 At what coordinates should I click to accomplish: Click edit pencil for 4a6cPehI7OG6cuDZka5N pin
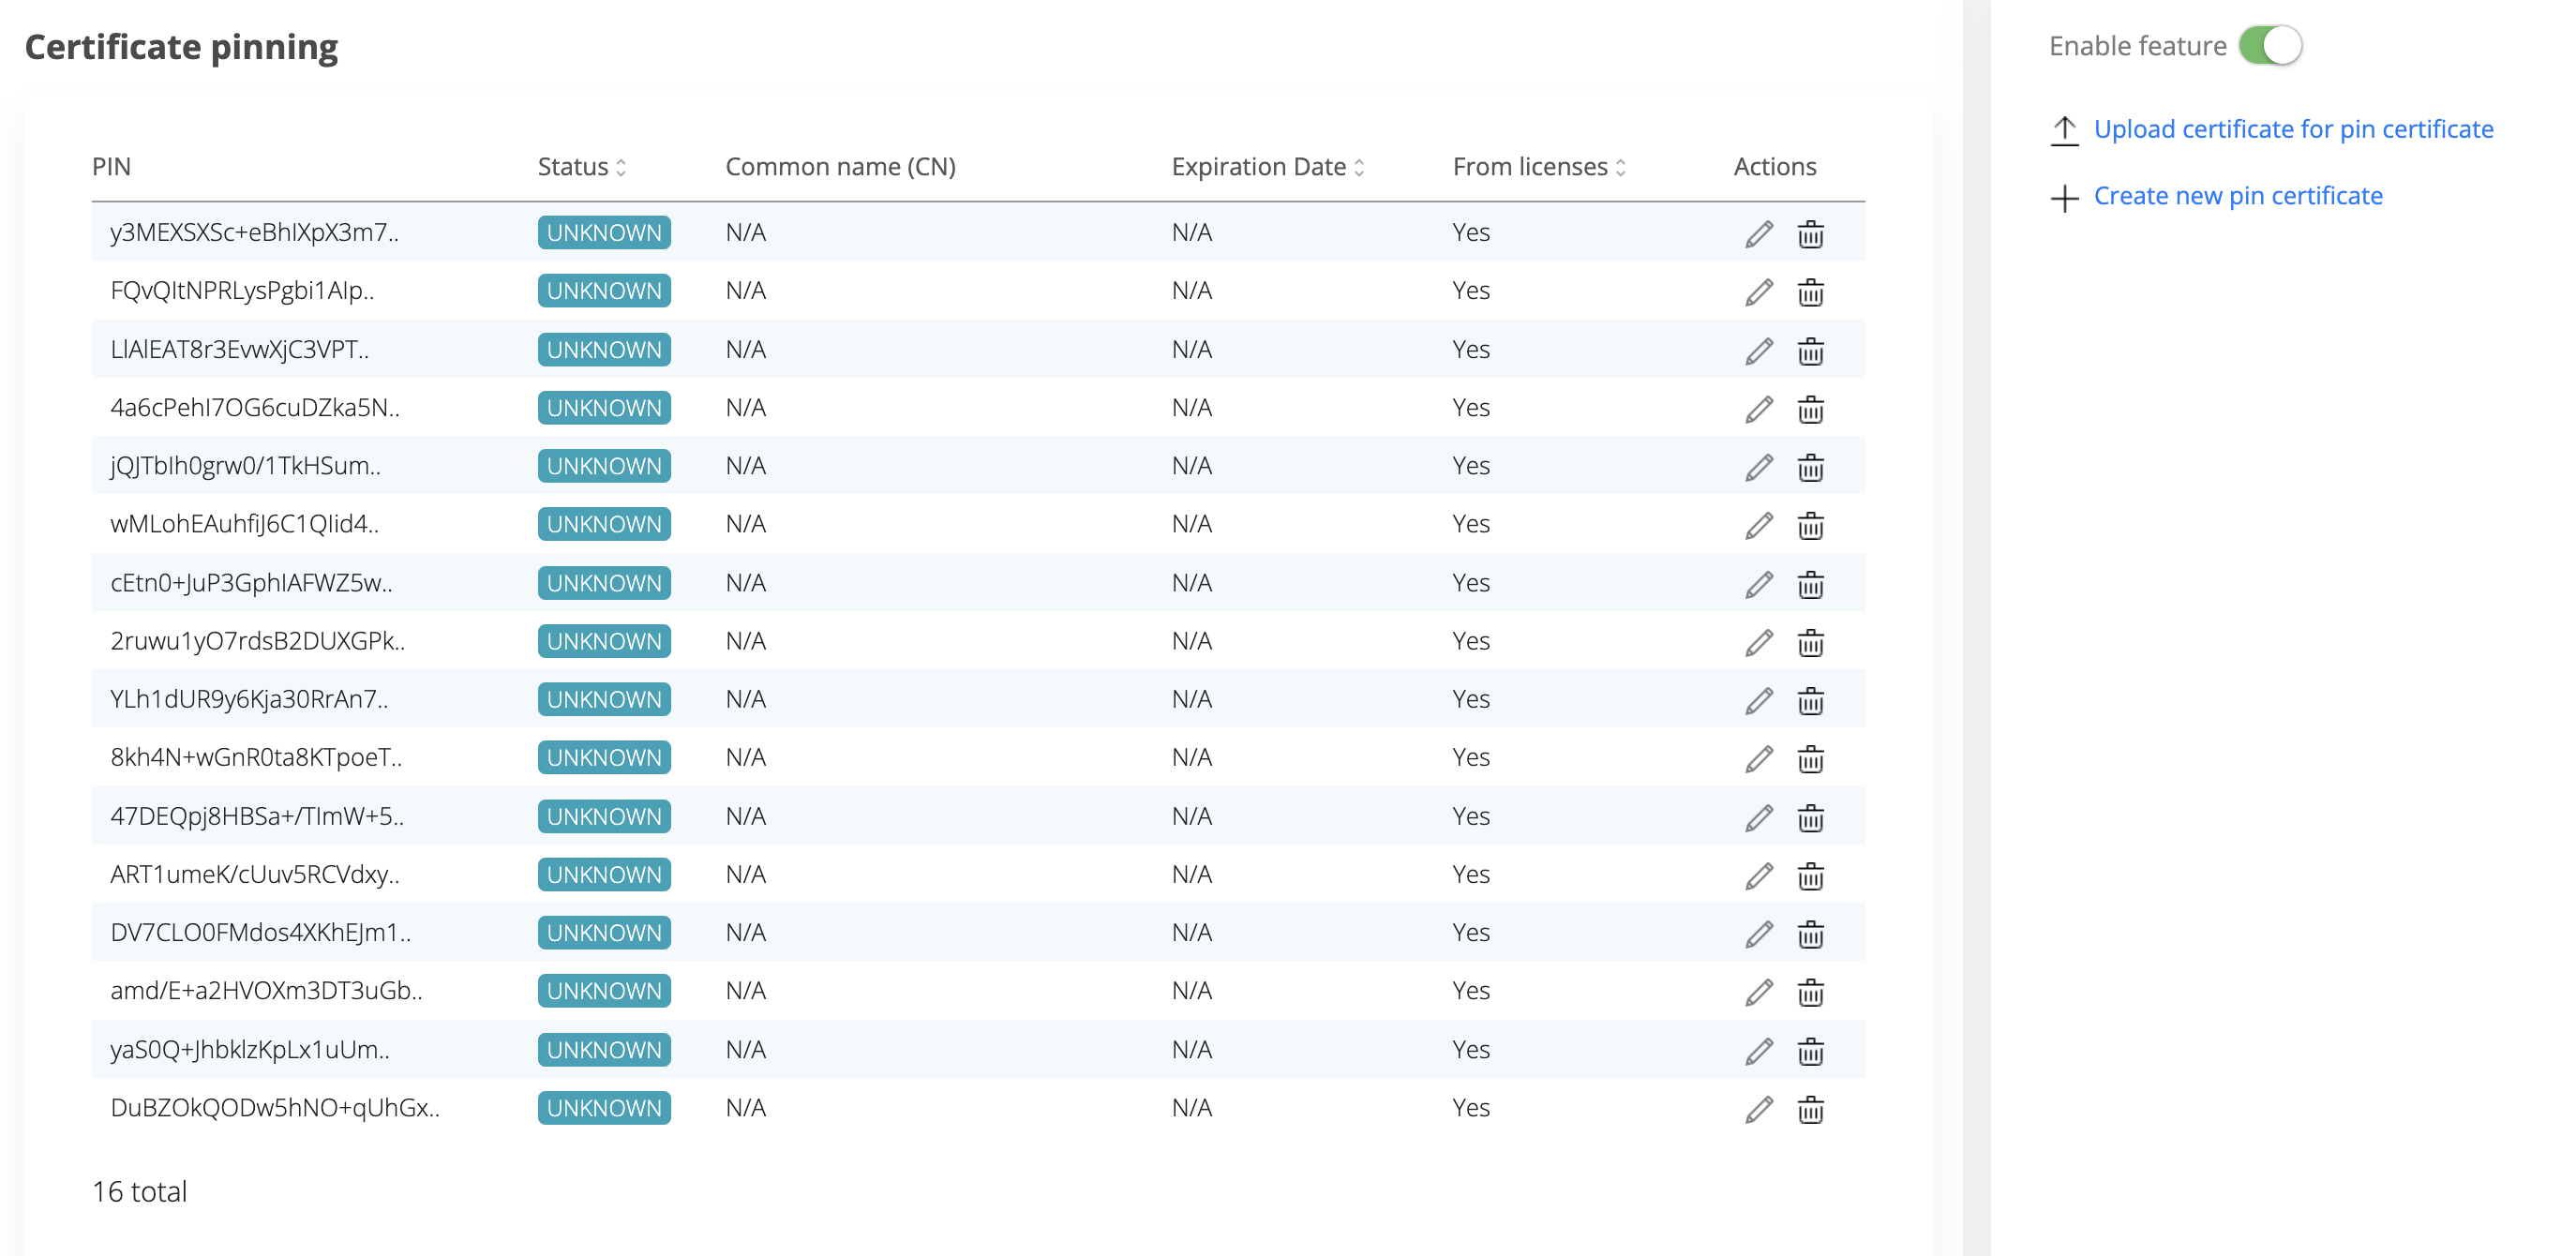pyautogui.click(x=1758, y=409)
